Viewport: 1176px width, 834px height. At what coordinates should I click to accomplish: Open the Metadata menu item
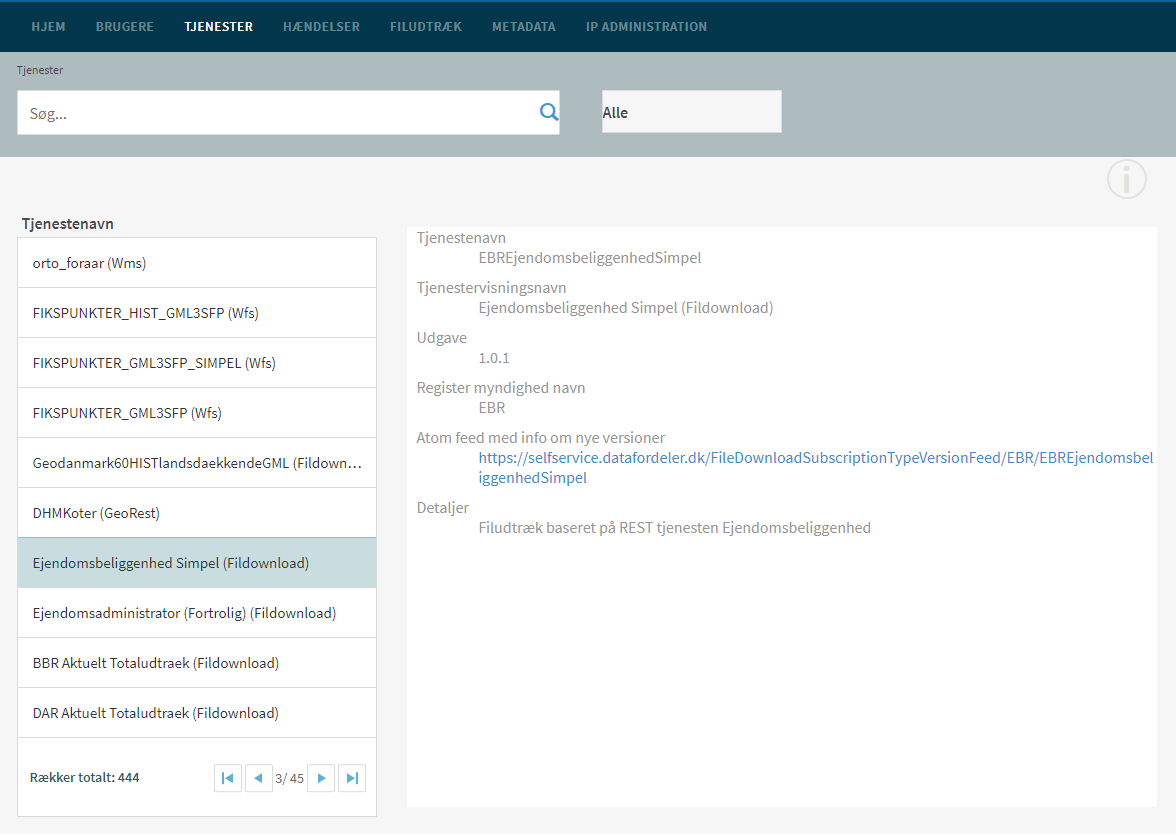(x=524, y=27)
